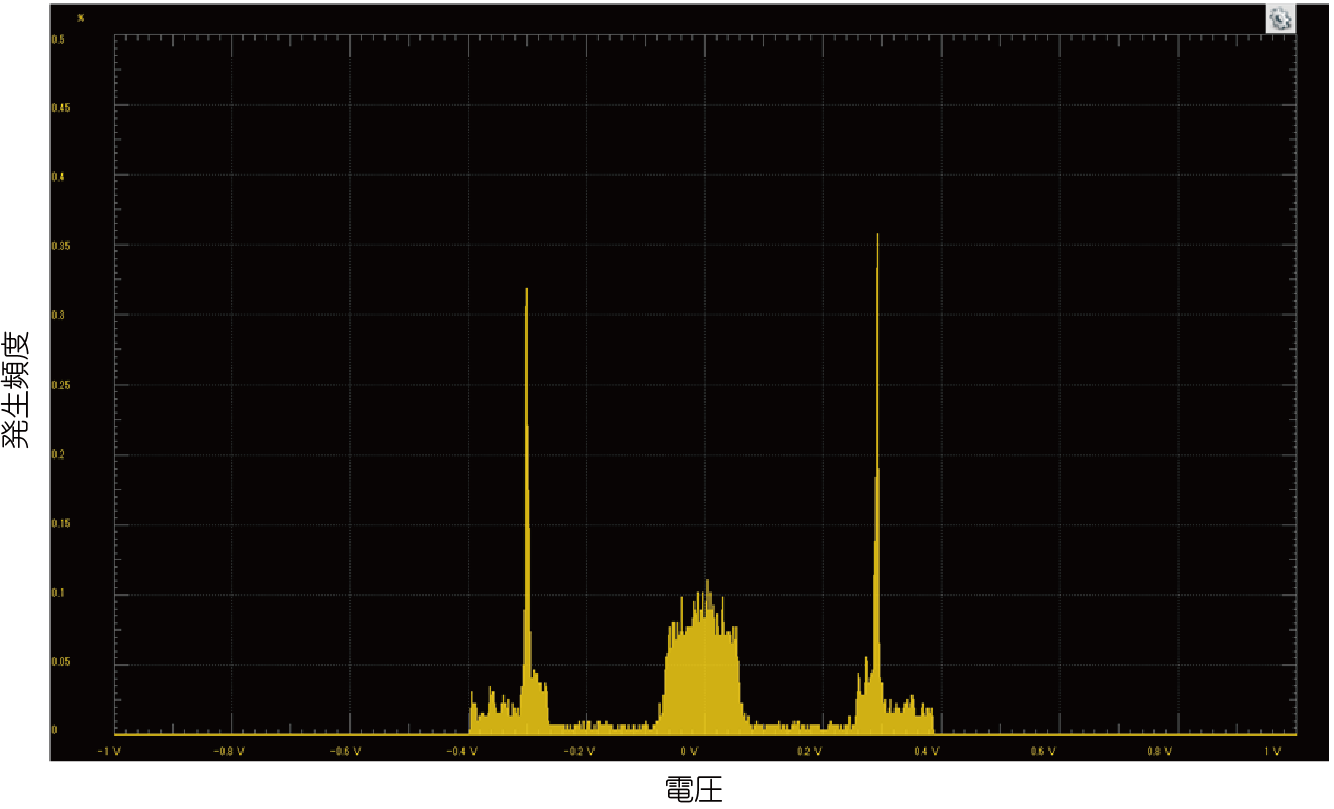Select the 0 V x-axis tick label
This screenshot has height=809, width=1334.
click(689, 750)
